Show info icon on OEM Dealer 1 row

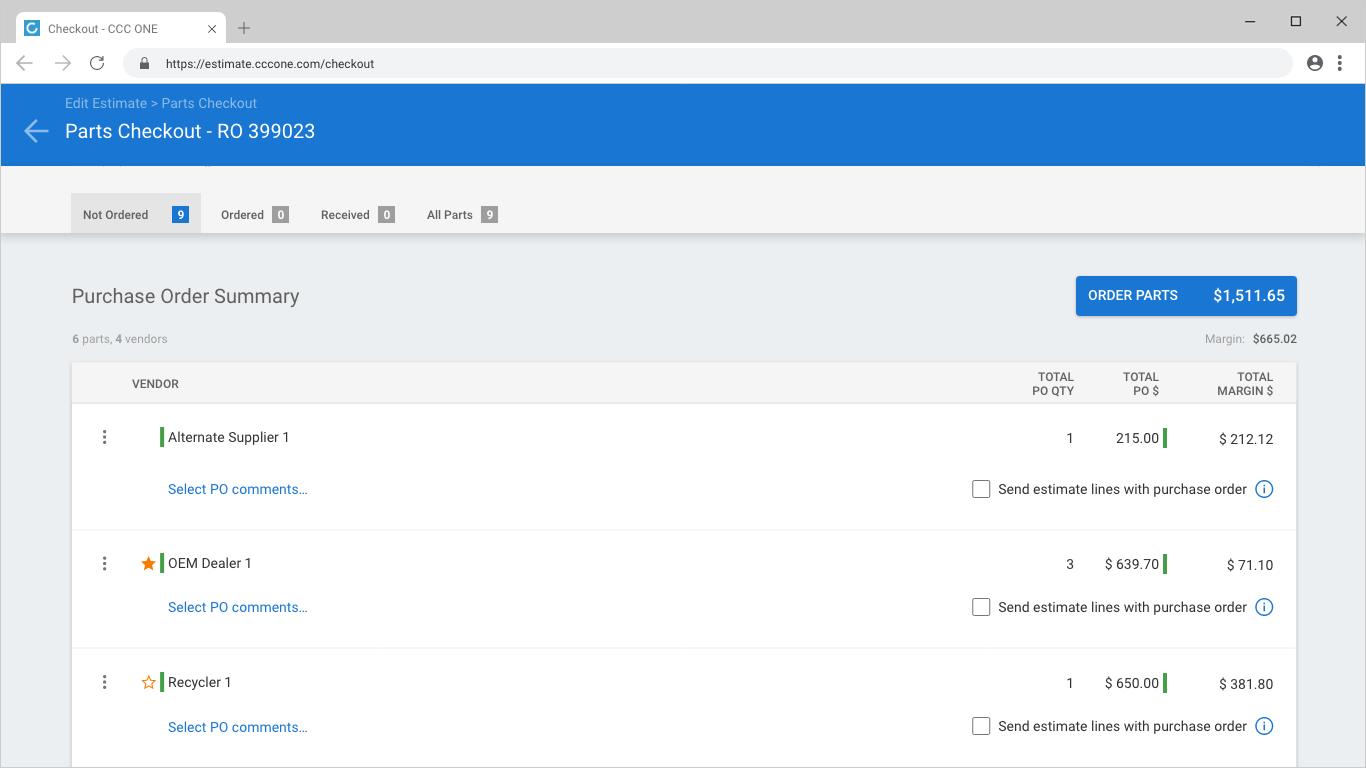1264,607
